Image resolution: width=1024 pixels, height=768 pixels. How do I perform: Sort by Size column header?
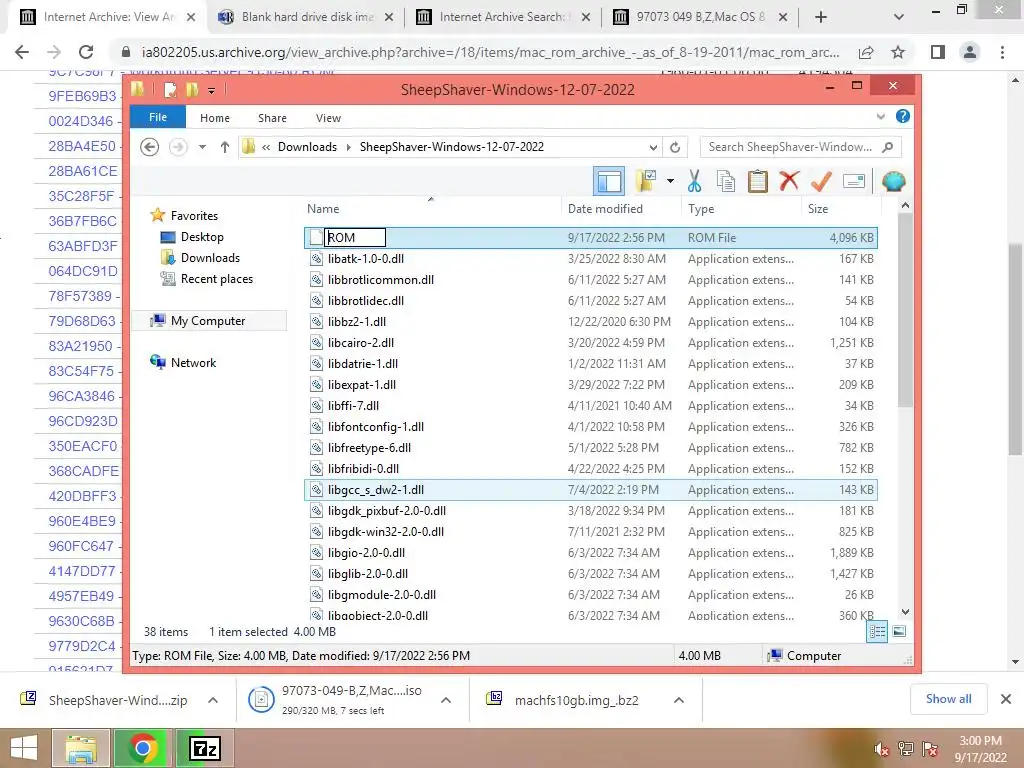pos(818,208)
